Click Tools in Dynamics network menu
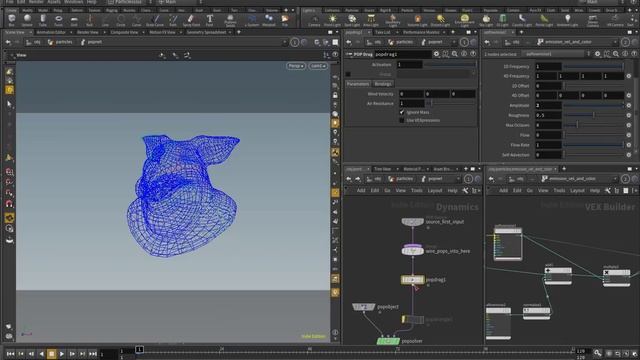The image size is (640, 360). point(416,191)
